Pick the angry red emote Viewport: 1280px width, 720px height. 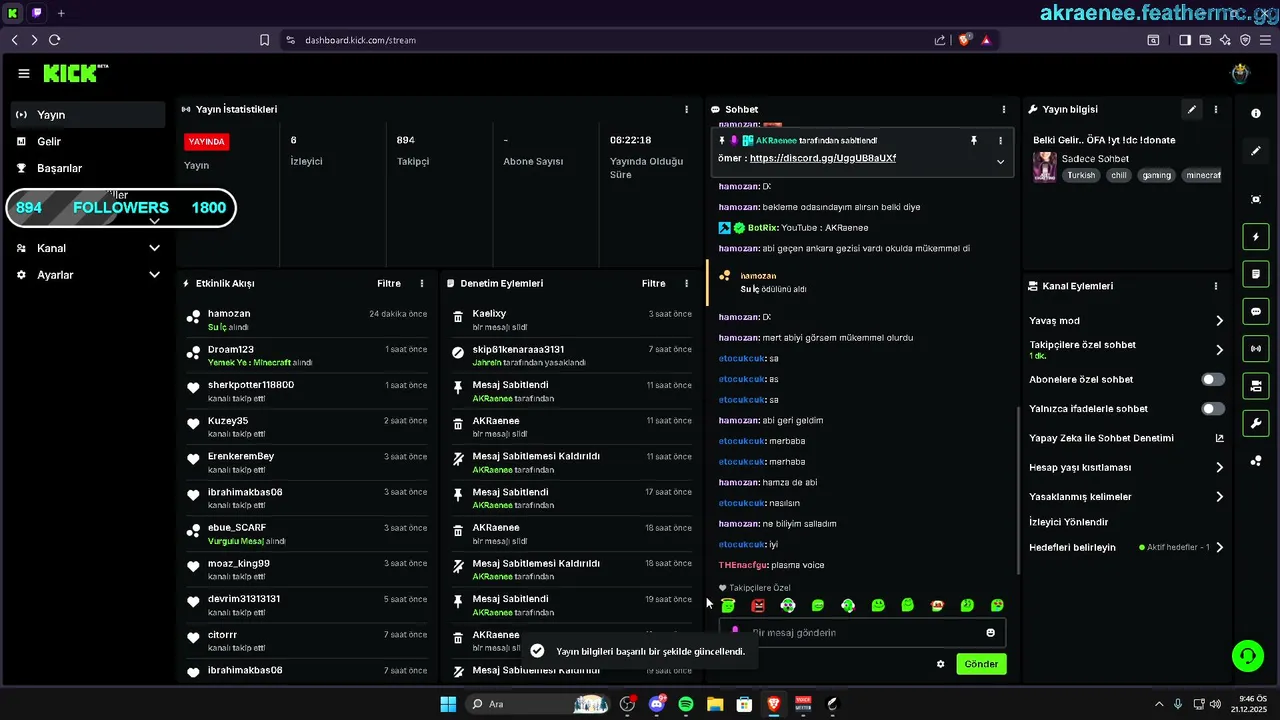point(758,605)
